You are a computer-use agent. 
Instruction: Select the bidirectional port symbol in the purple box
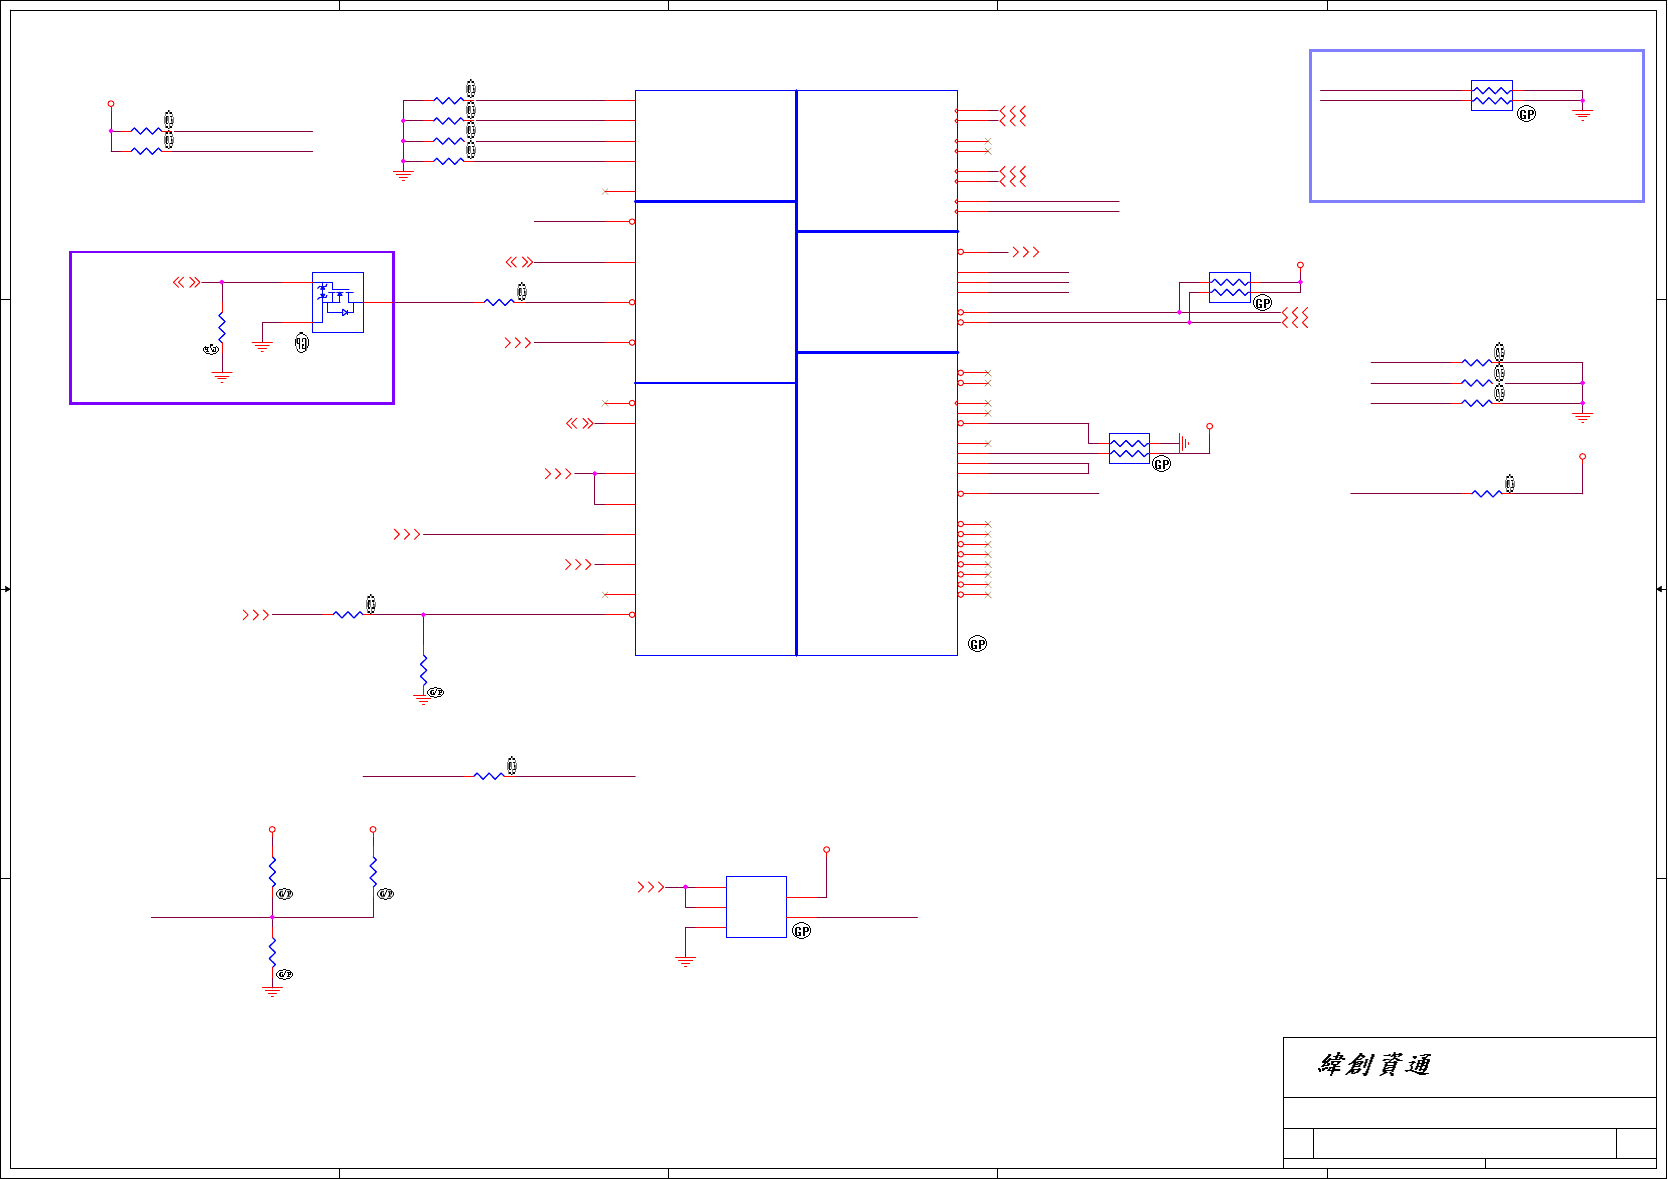(x=187, y=282)
